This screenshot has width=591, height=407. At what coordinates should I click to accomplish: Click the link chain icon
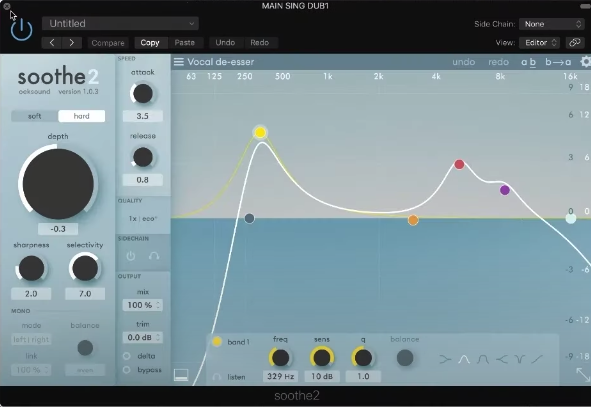574,43
